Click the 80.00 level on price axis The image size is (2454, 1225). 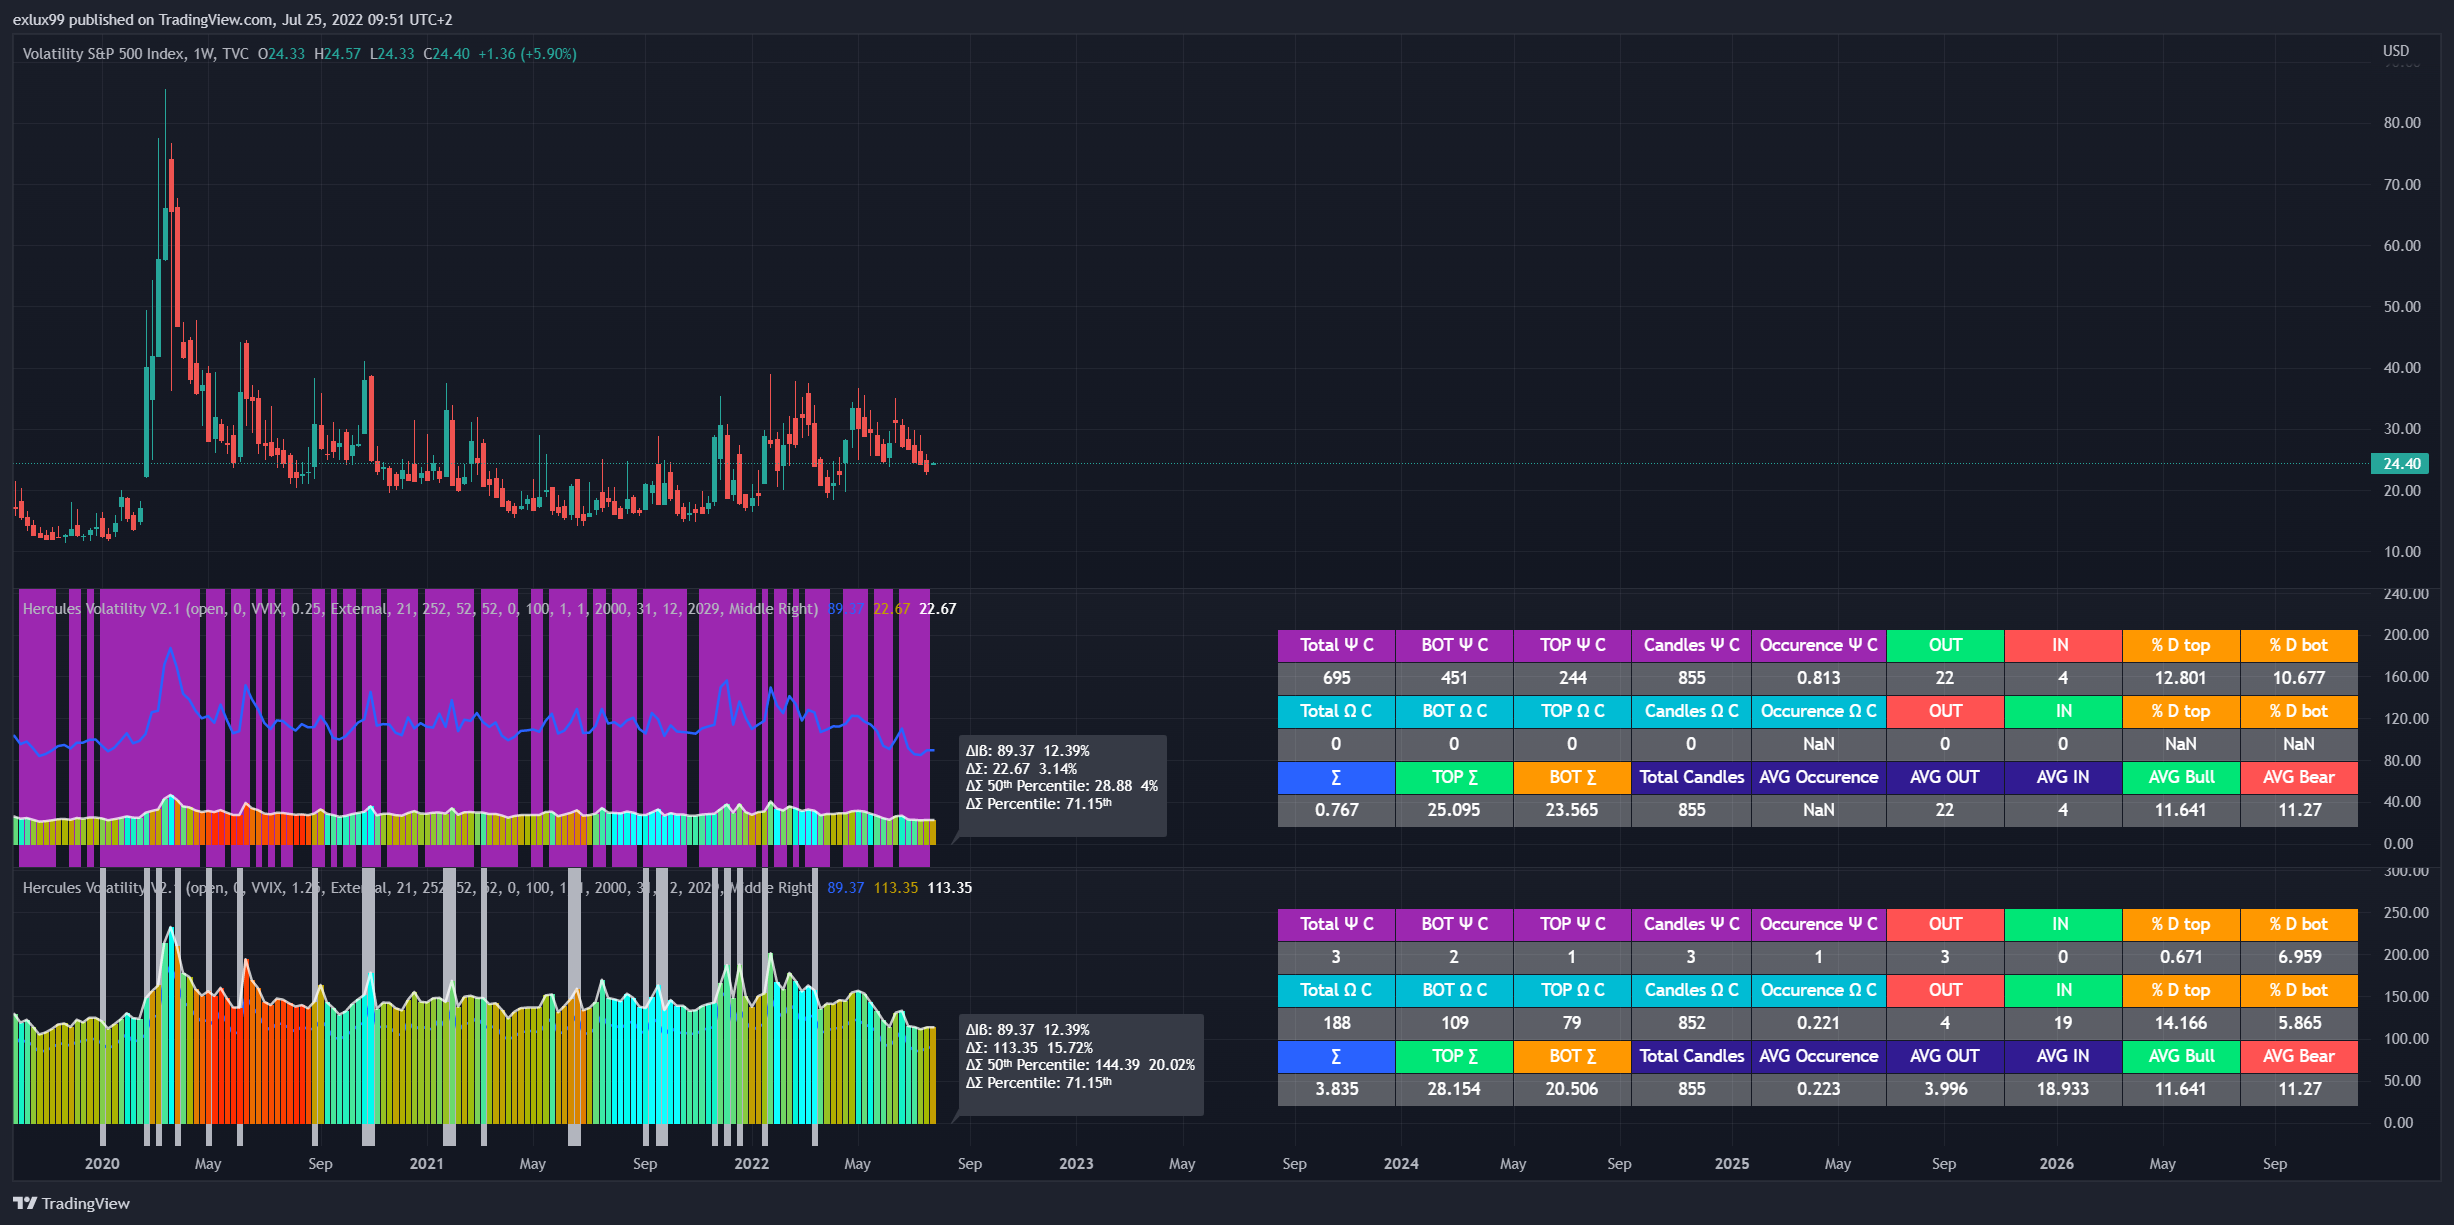[2401, 123]
